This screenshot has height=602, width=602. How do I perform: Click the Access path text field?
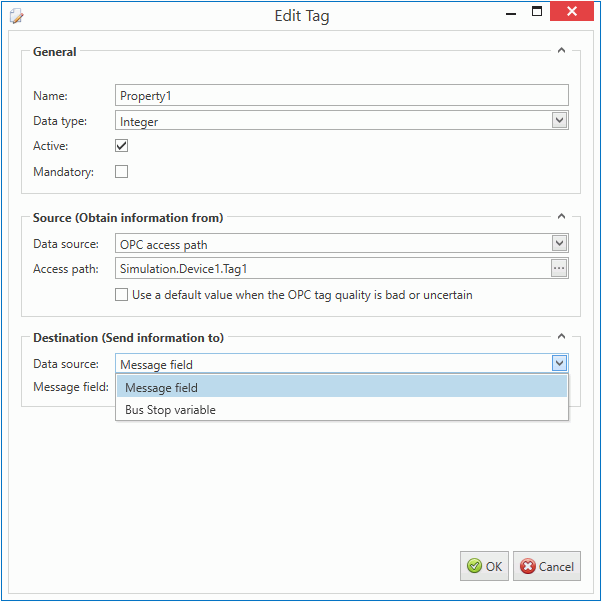click(x=333, y=268)
